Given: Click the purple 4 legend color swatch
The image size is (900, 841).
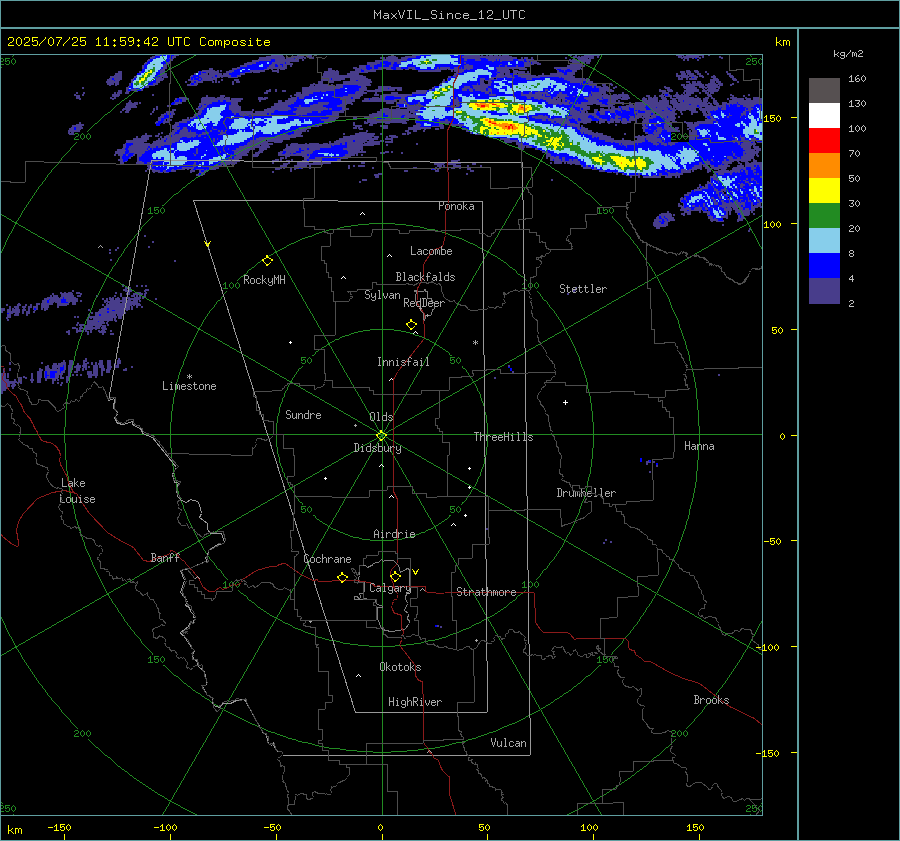Looking at the screenshot, I should pos(824,291).
